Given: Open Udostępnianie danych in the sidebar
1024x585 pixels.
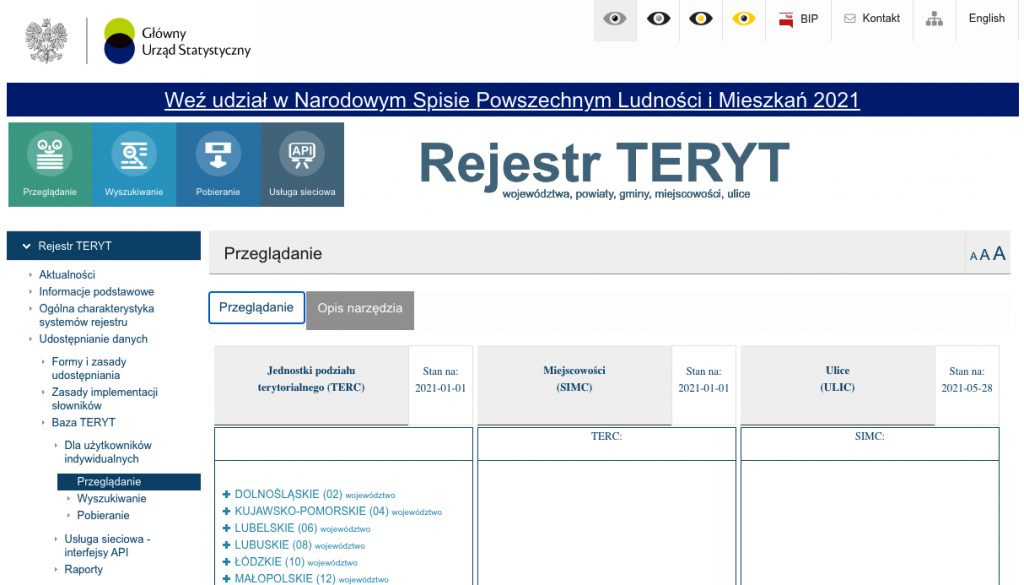Looking at the screenshot, I should [x=93, y=339].
